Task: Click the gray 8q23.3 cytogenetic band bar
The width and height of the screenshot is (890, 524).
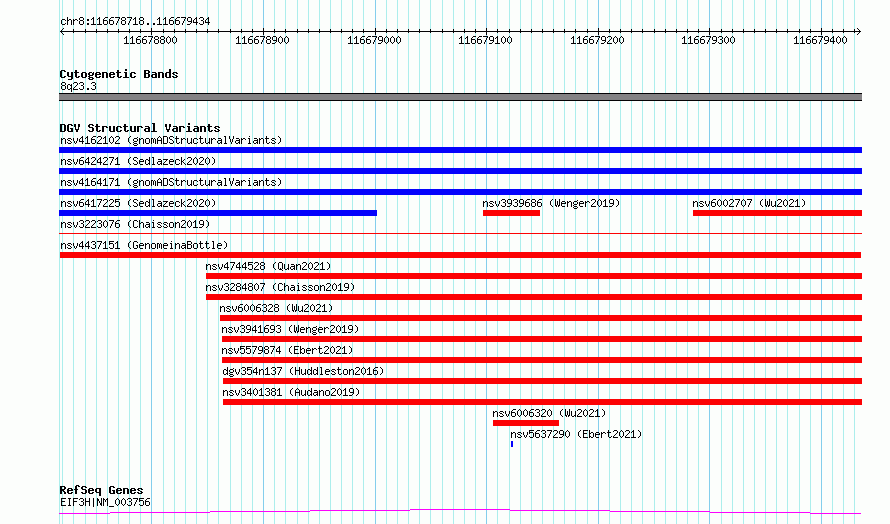Action: (460, 97)
